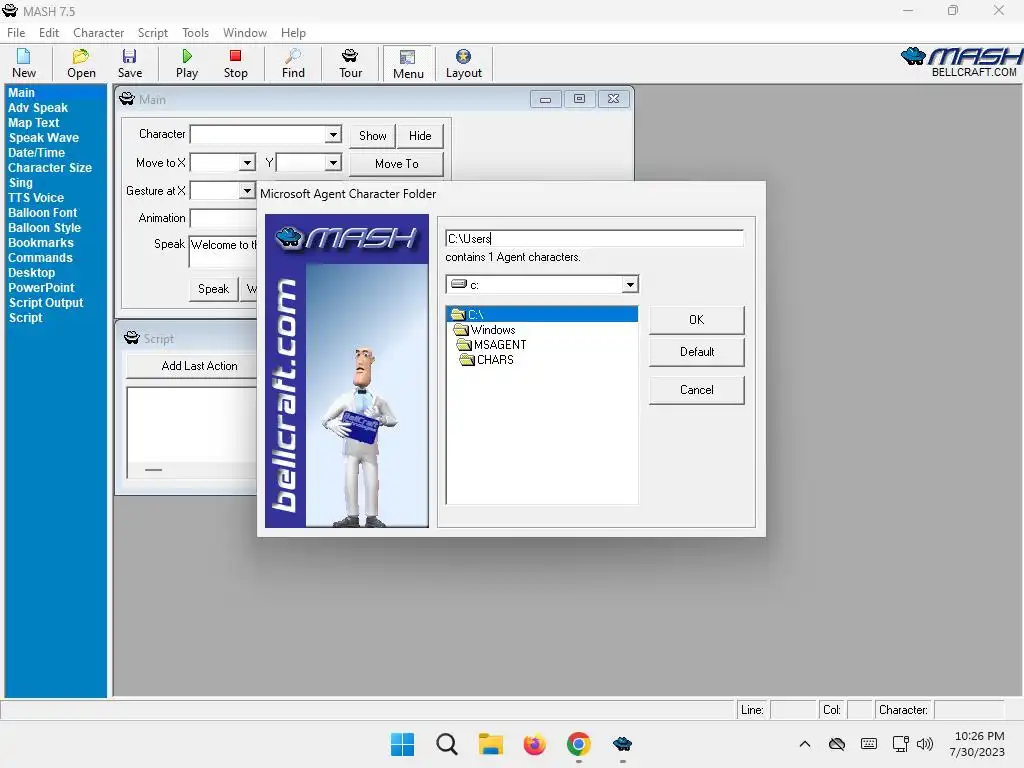This screenshot has width=1024, height=768.
Task: Open a script with the Open toolbar icon
Action: [81, 63]
